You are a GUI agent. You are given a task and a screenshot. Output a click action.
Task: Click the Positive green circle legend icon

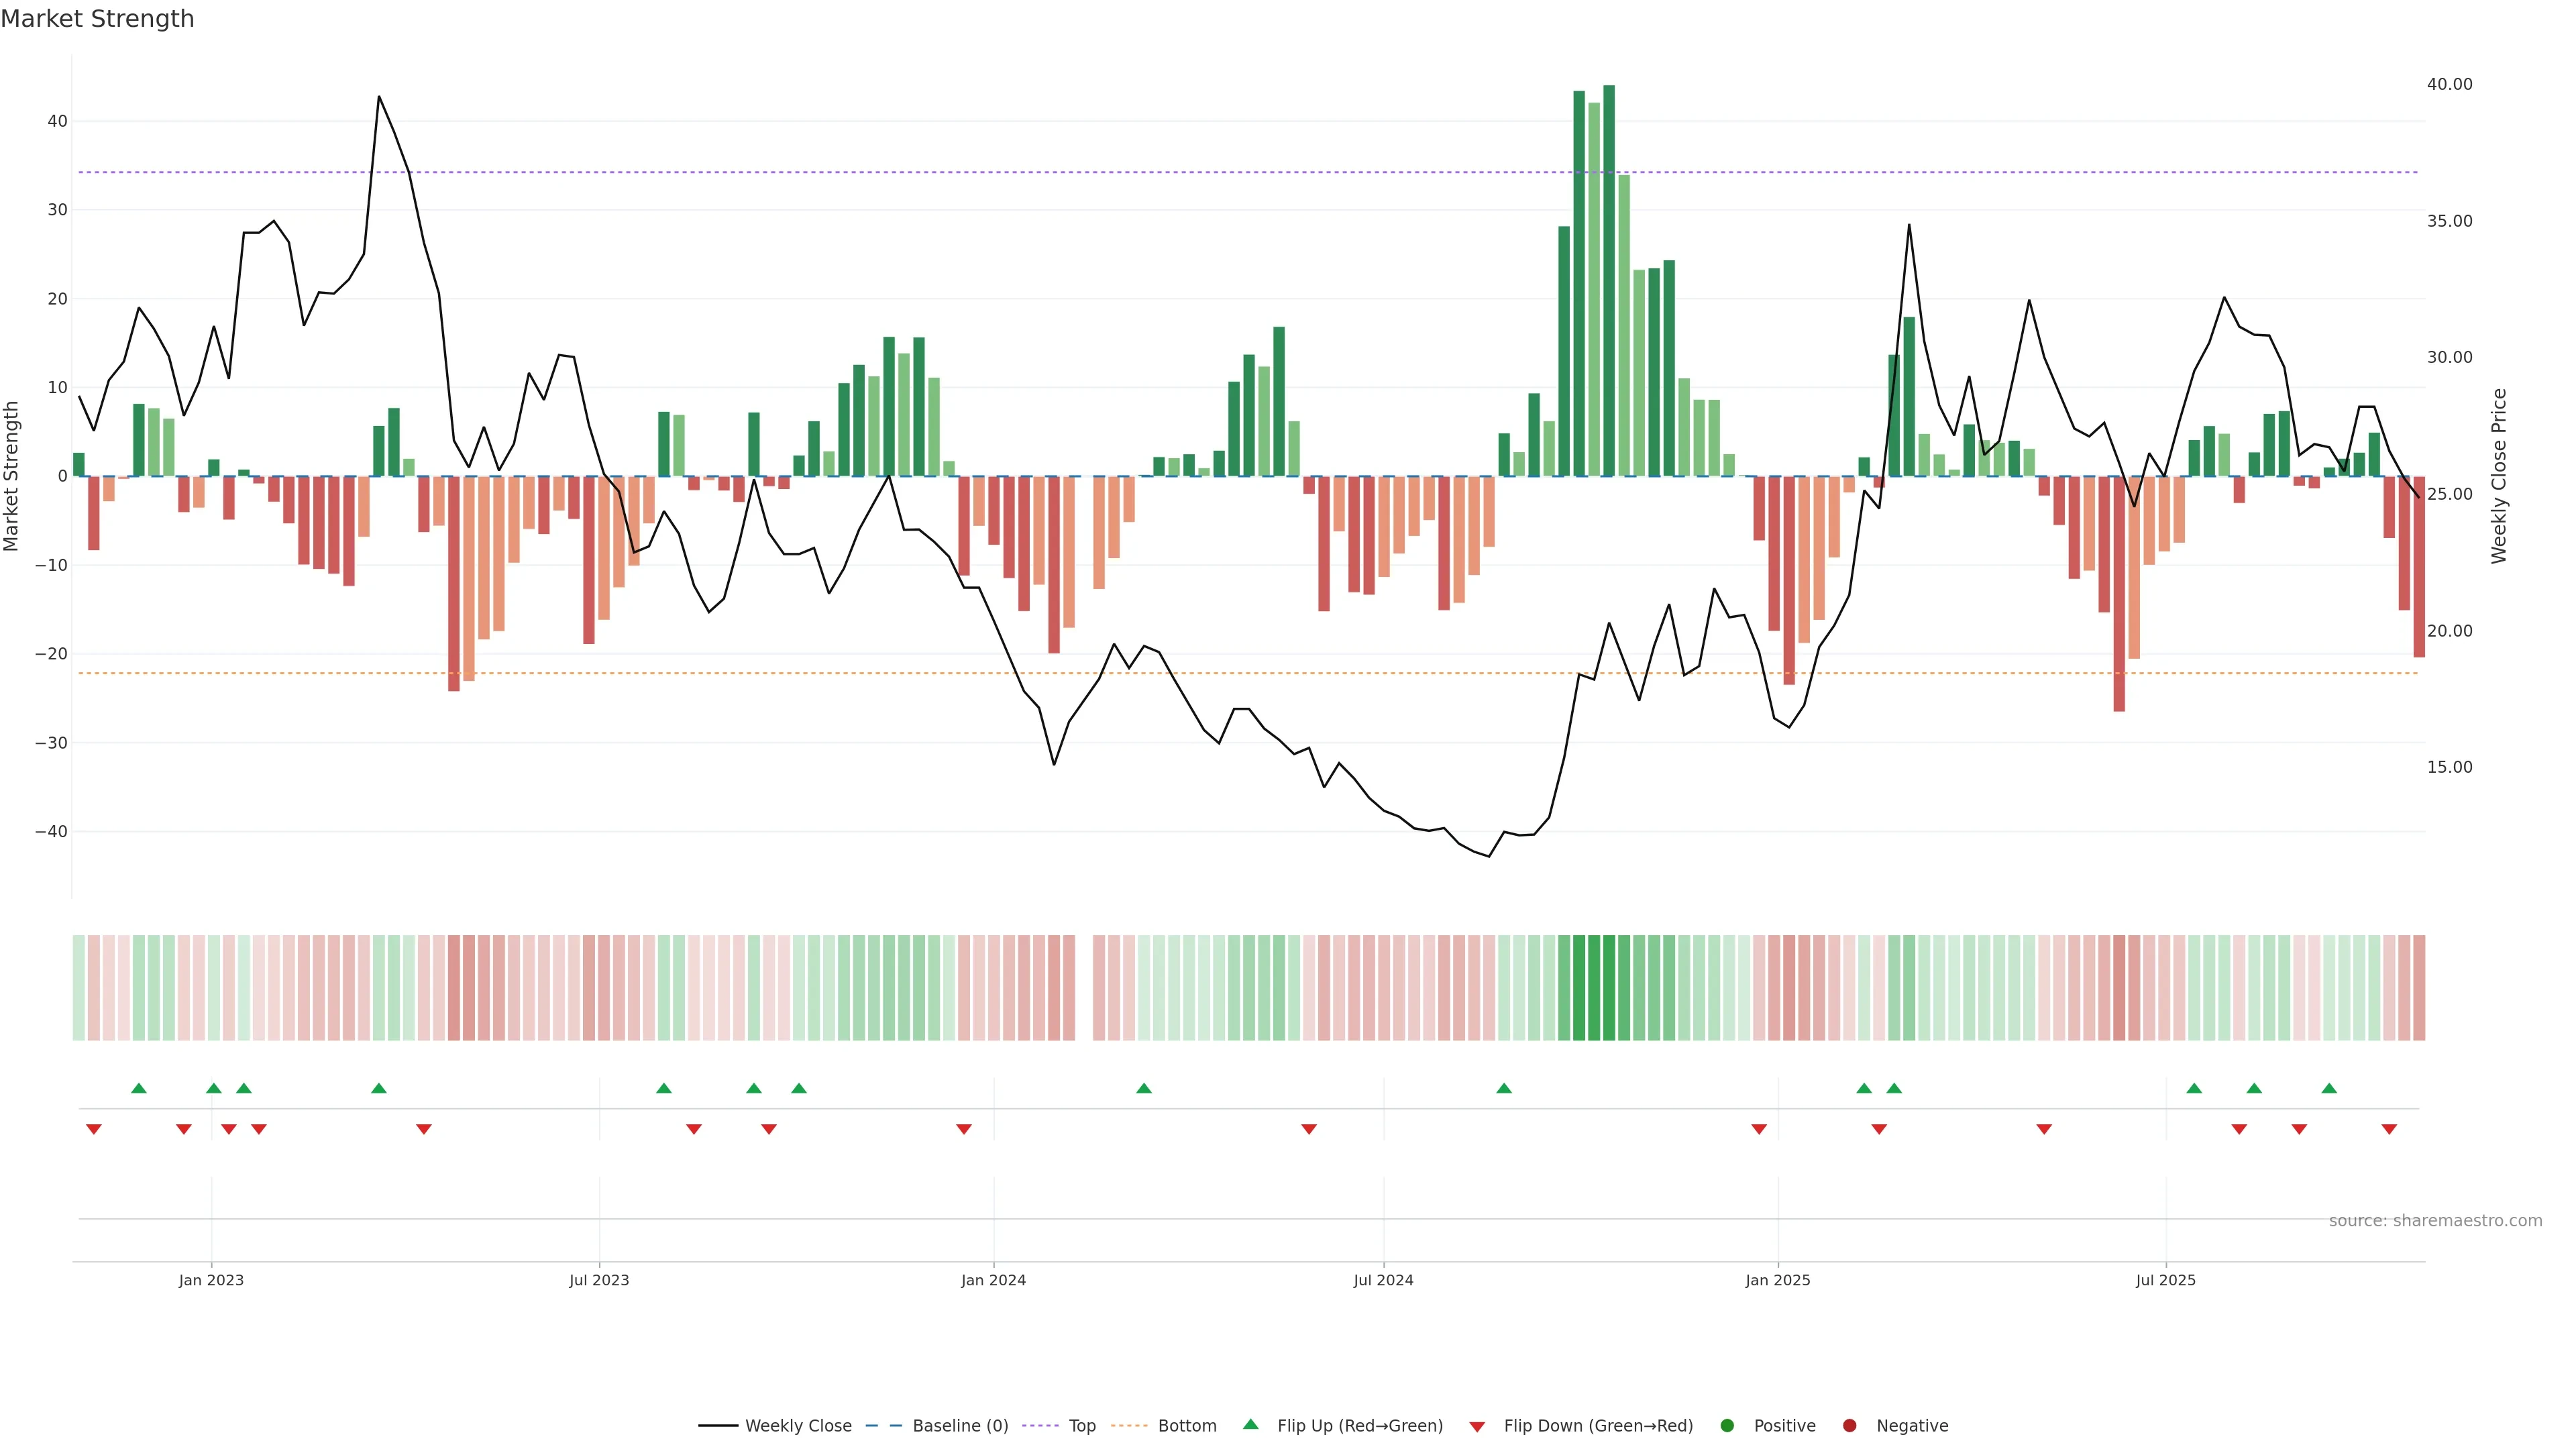click(x=1727, y=1426)
